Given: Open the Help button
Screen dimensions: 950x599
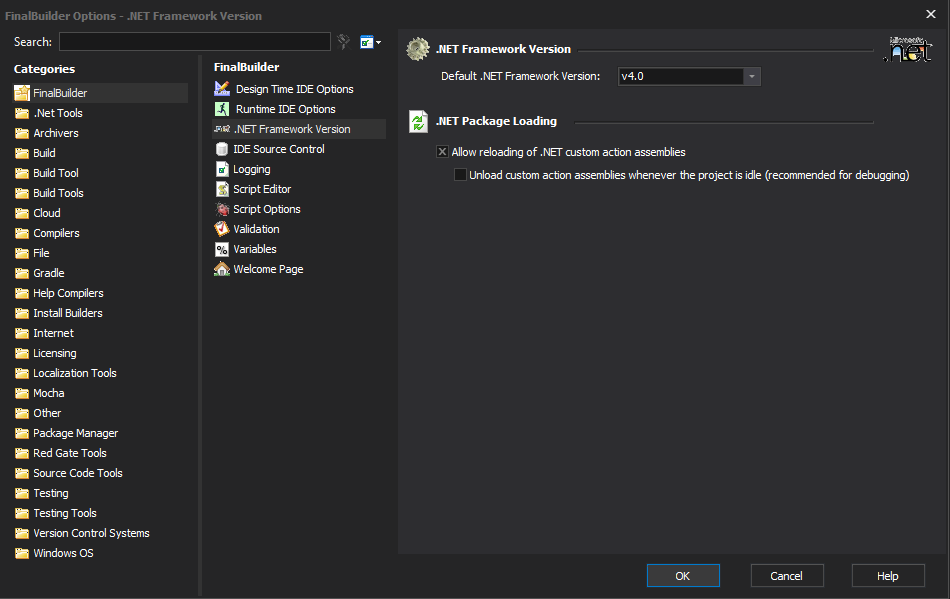Looking at the screenshot, I should tap(888, 575).
